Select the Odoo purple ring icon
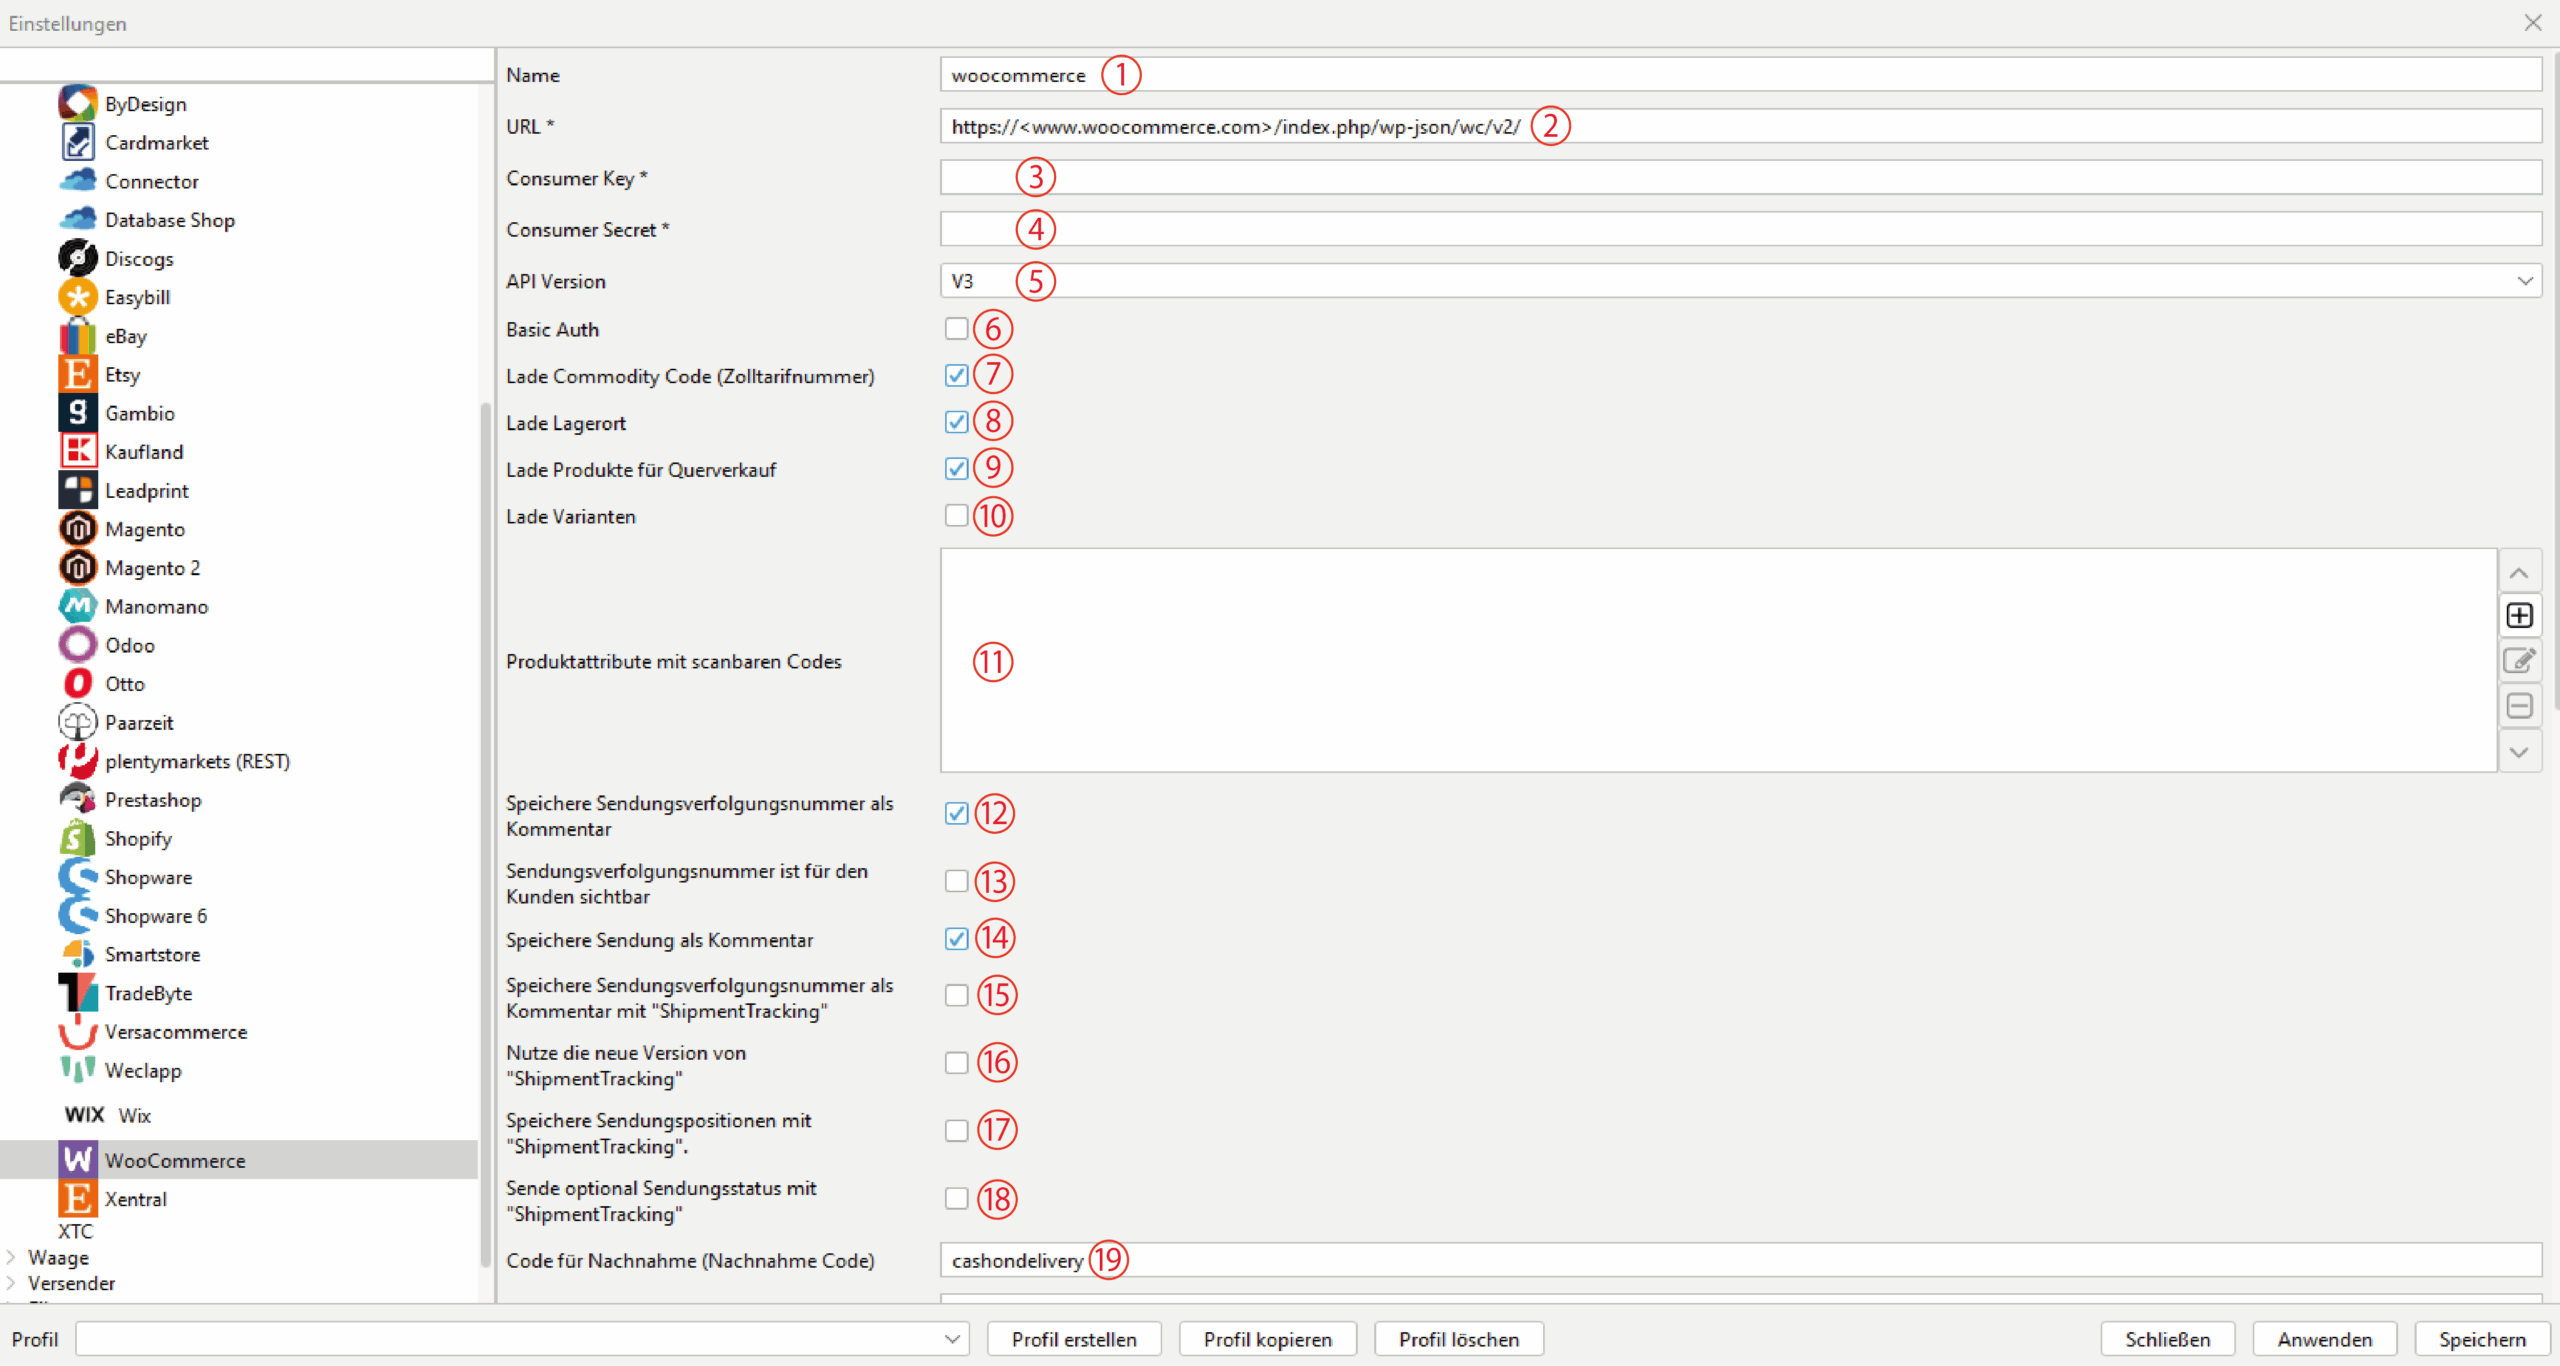Image resolution: width=2560 pixels, height=1366 pixels. (78, 645)
